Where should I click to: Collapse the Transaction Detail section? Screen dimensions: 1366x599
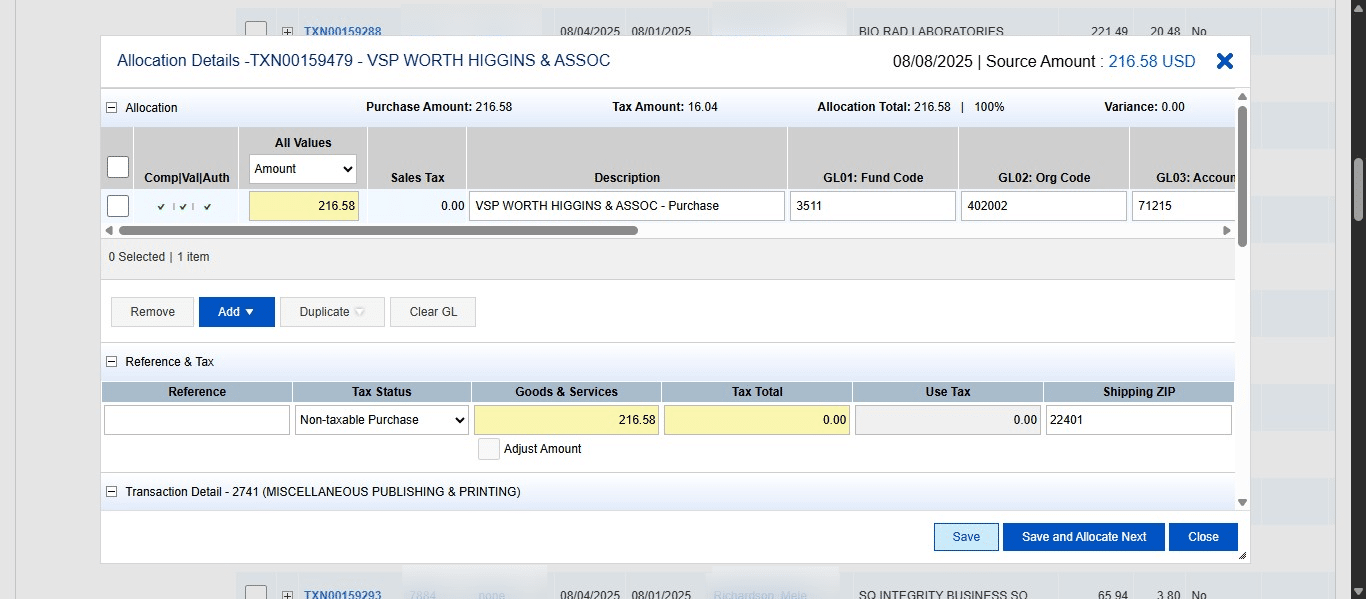pos(110,491)
